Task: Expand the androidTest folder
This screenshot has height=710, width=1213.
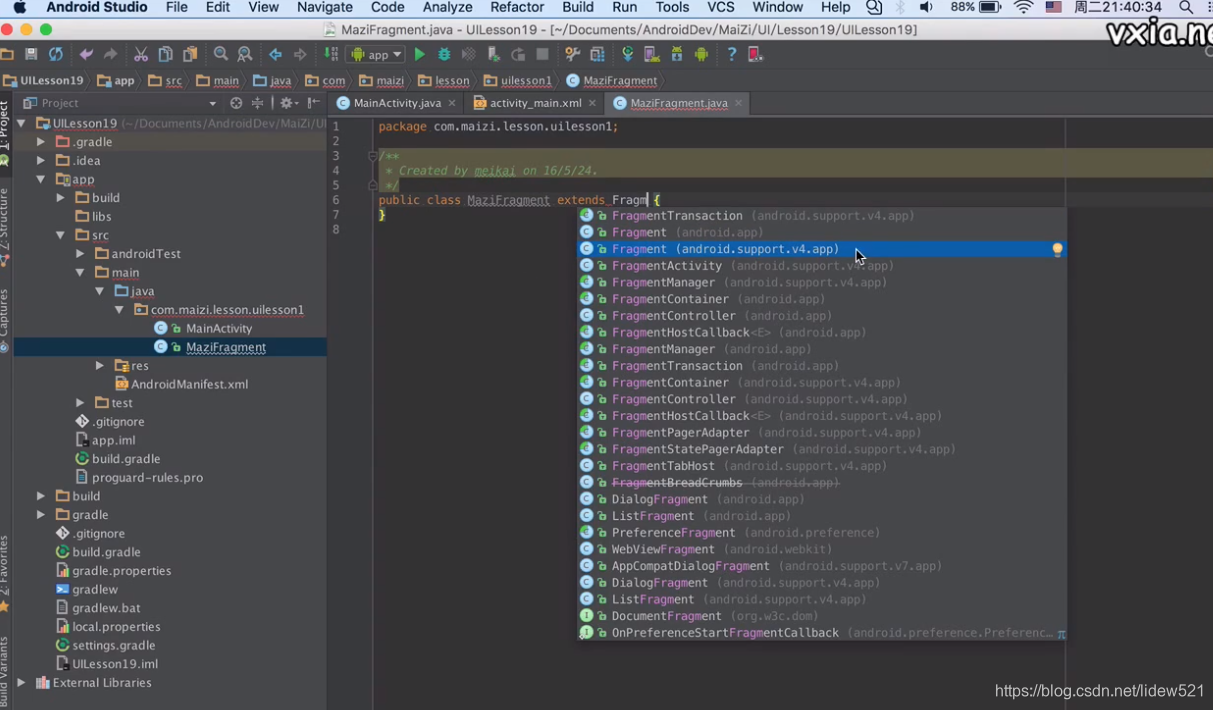Action: [x=81, y=254]
